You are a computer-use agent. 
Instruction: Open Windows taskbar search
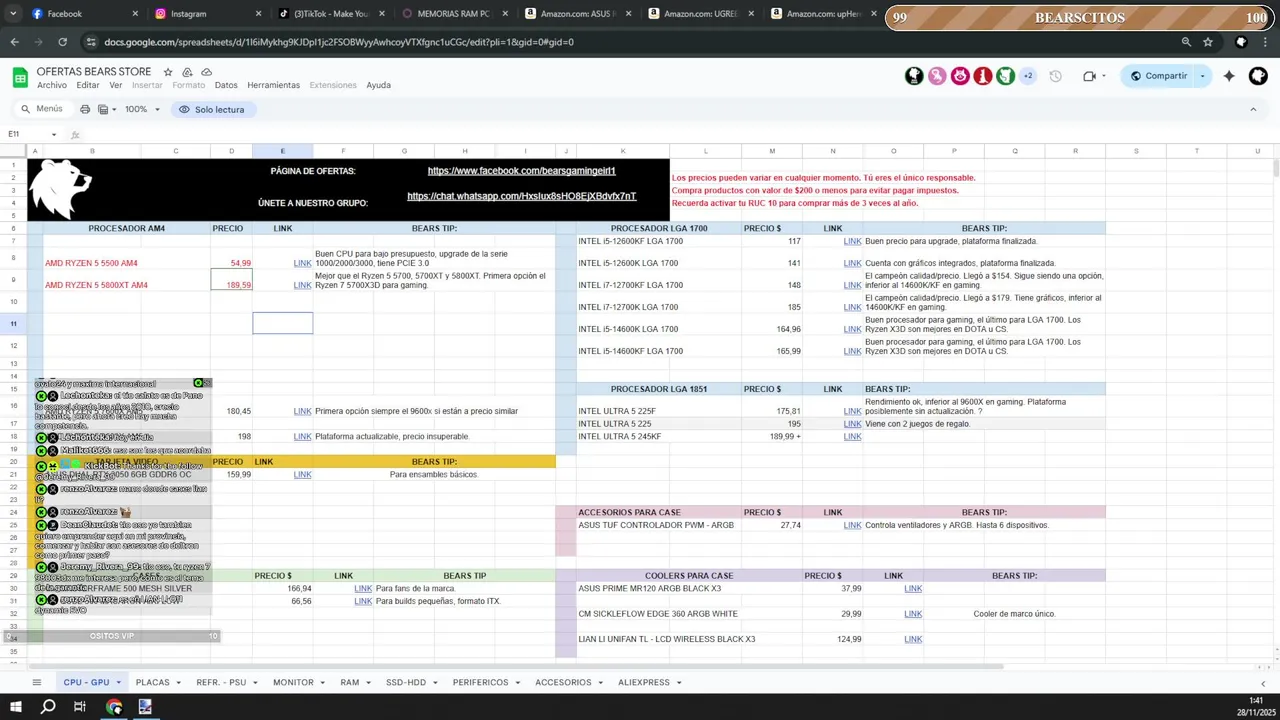[47, 707]
